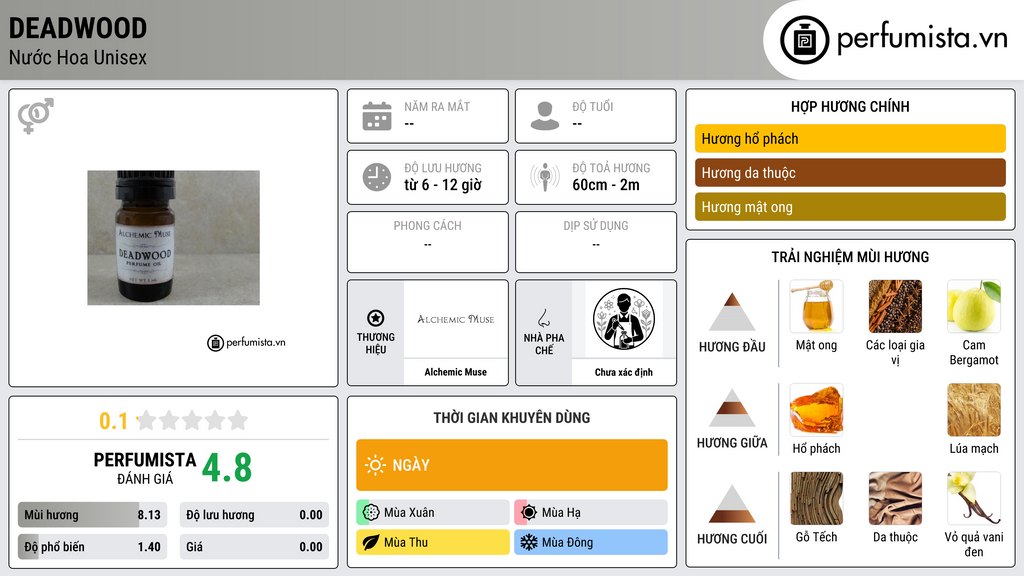This screenshot has width=1024, height=576.
Task: Select the Mùa Xuân season tag
Action: coord(433,512)
